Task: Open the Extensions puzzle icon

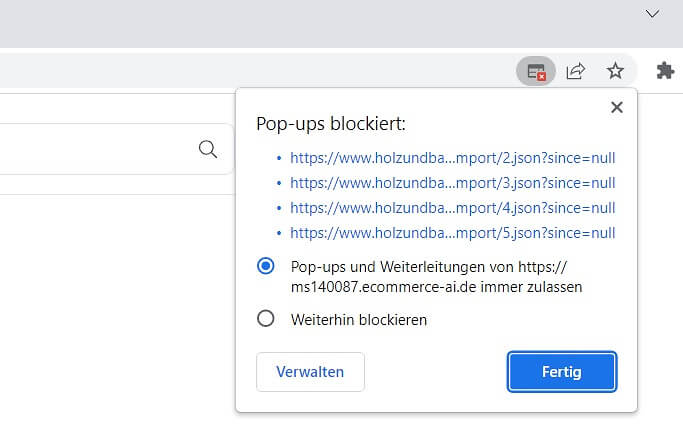Action: coord(665,71)
